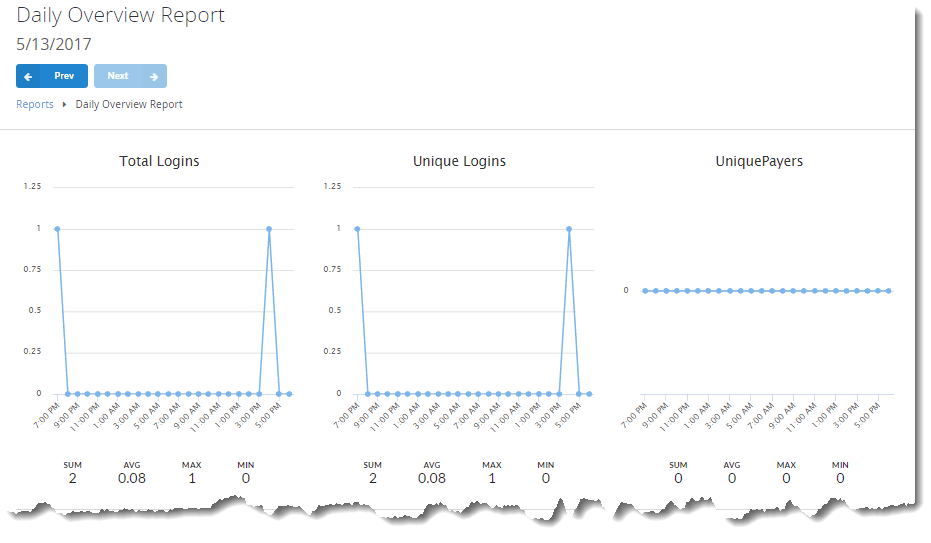Click UniquePayers SUM value 0
931x543 pixels.
tap(678, 478)
